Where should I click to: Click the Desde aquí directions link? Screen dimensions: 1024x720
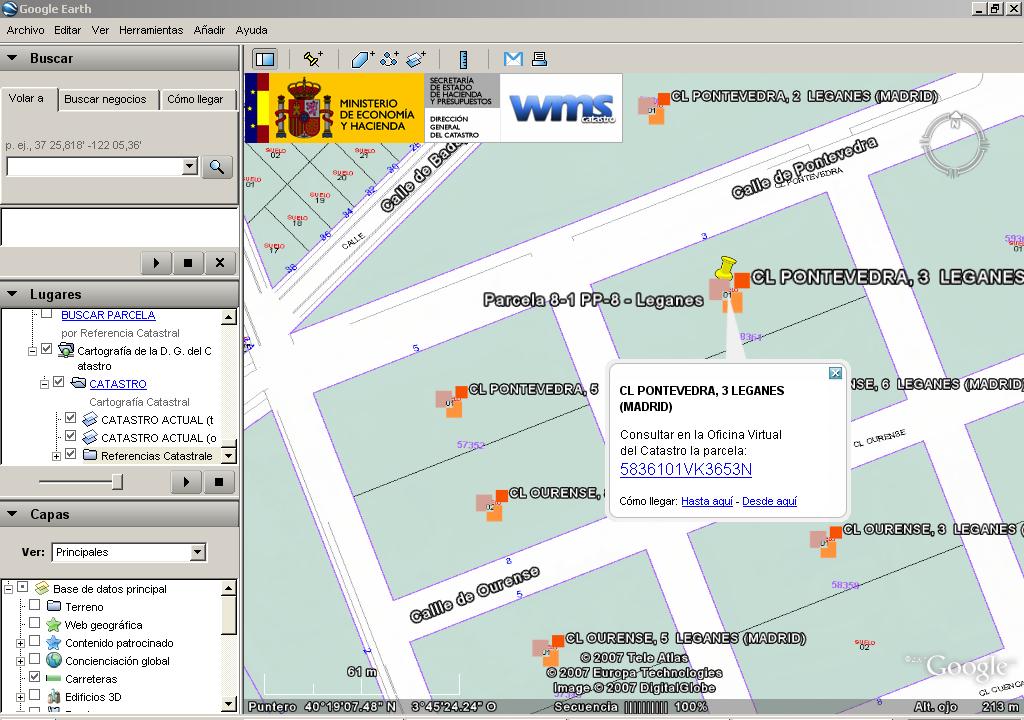click(769, 501)
